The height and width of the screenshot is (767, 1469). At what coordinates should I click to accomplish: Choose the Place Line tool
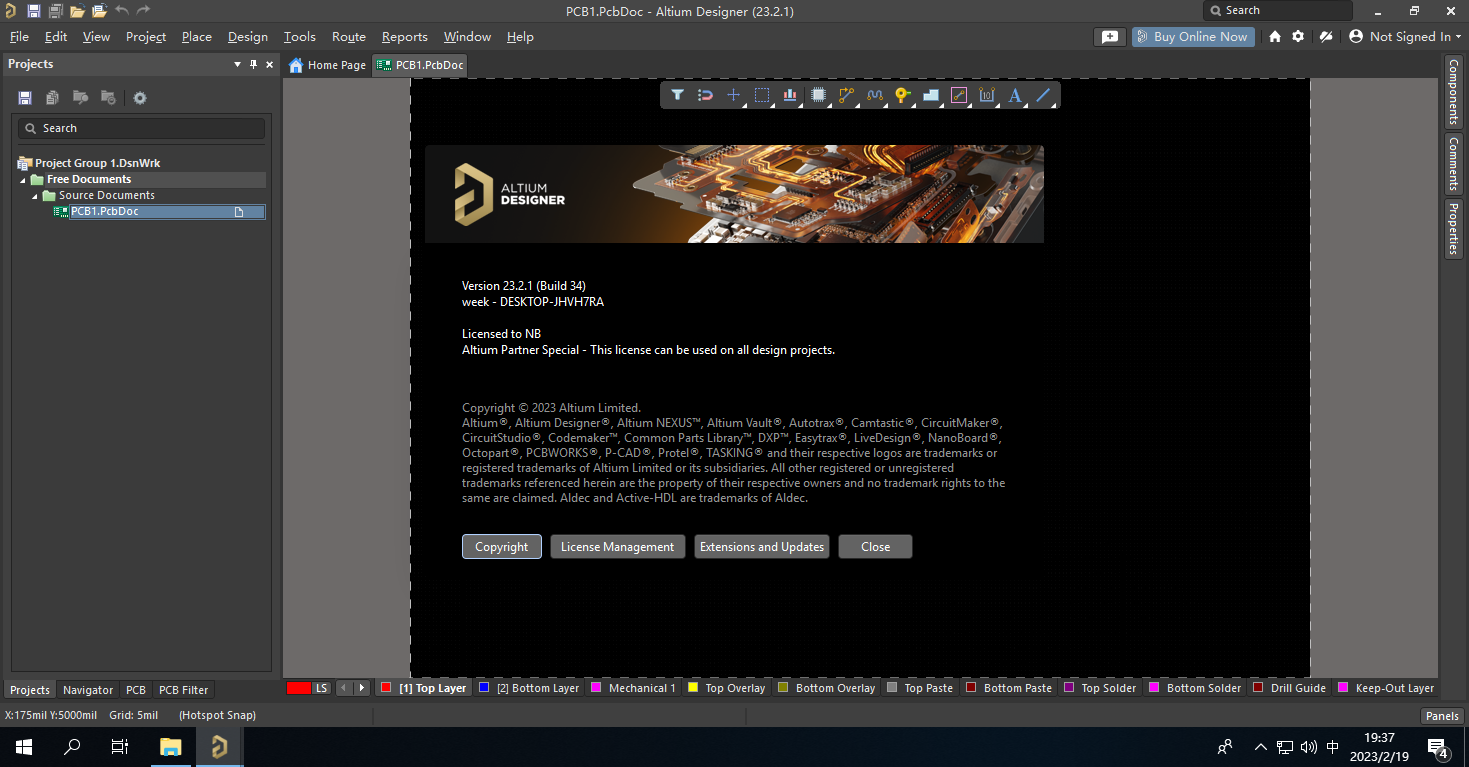click(1043, 95)
